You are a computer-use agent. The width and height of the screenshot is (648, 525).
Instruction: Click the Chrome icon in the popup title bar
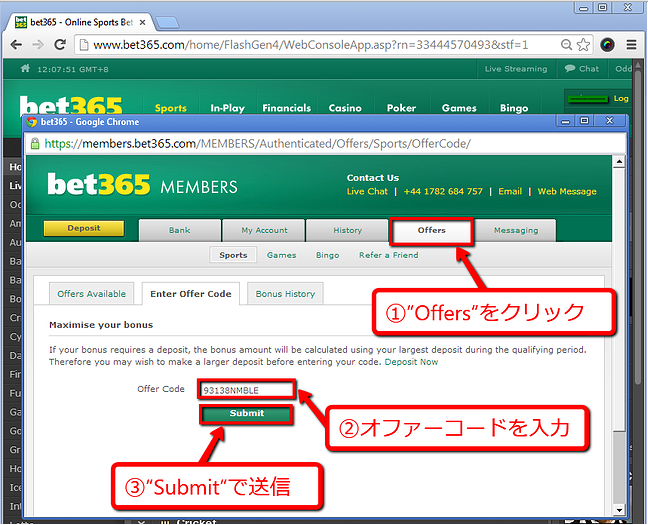click(x=32, y=122)
